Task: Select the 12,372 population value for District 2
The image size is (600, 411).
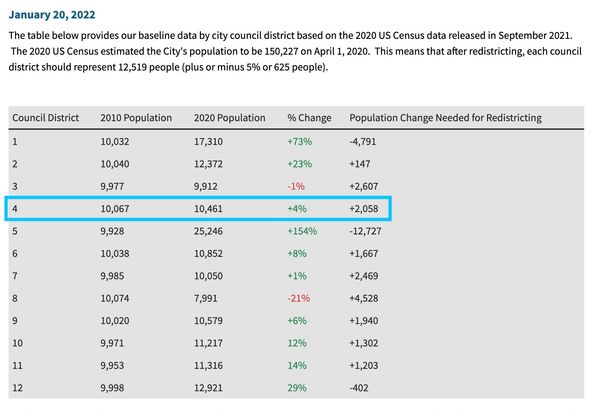Action: point(211,164)
